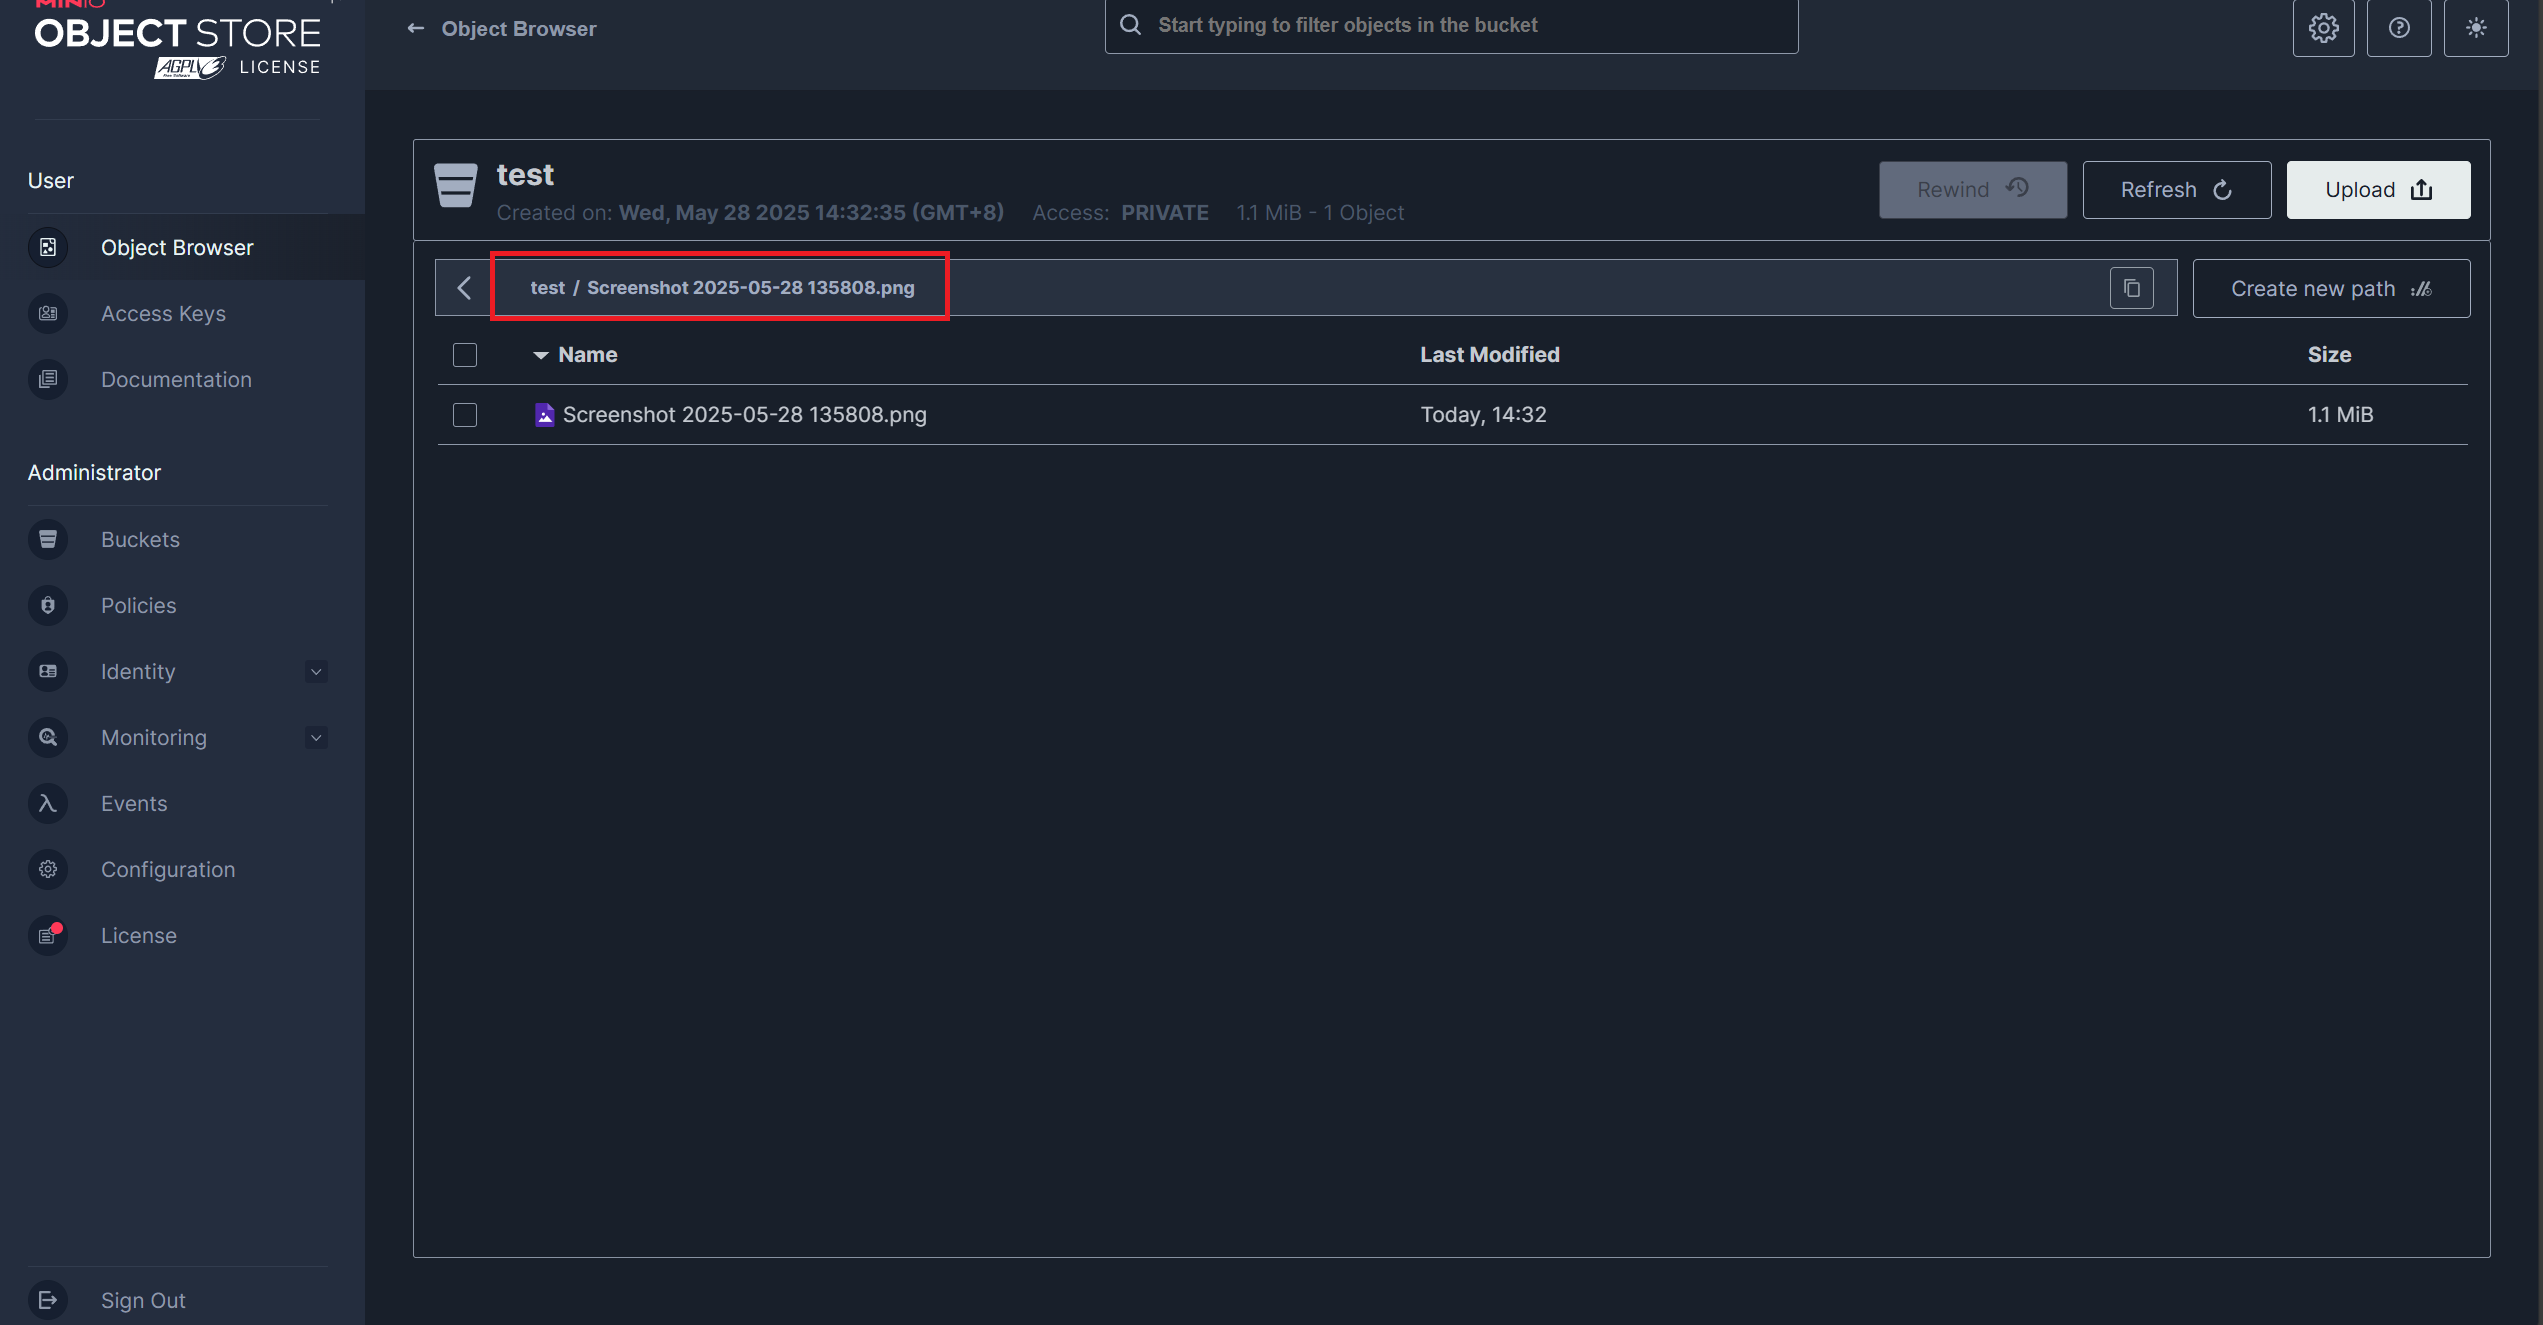Click the back arrow beside Object Browser title
Screen dimensions: 2543x1325
coord(416,29)
